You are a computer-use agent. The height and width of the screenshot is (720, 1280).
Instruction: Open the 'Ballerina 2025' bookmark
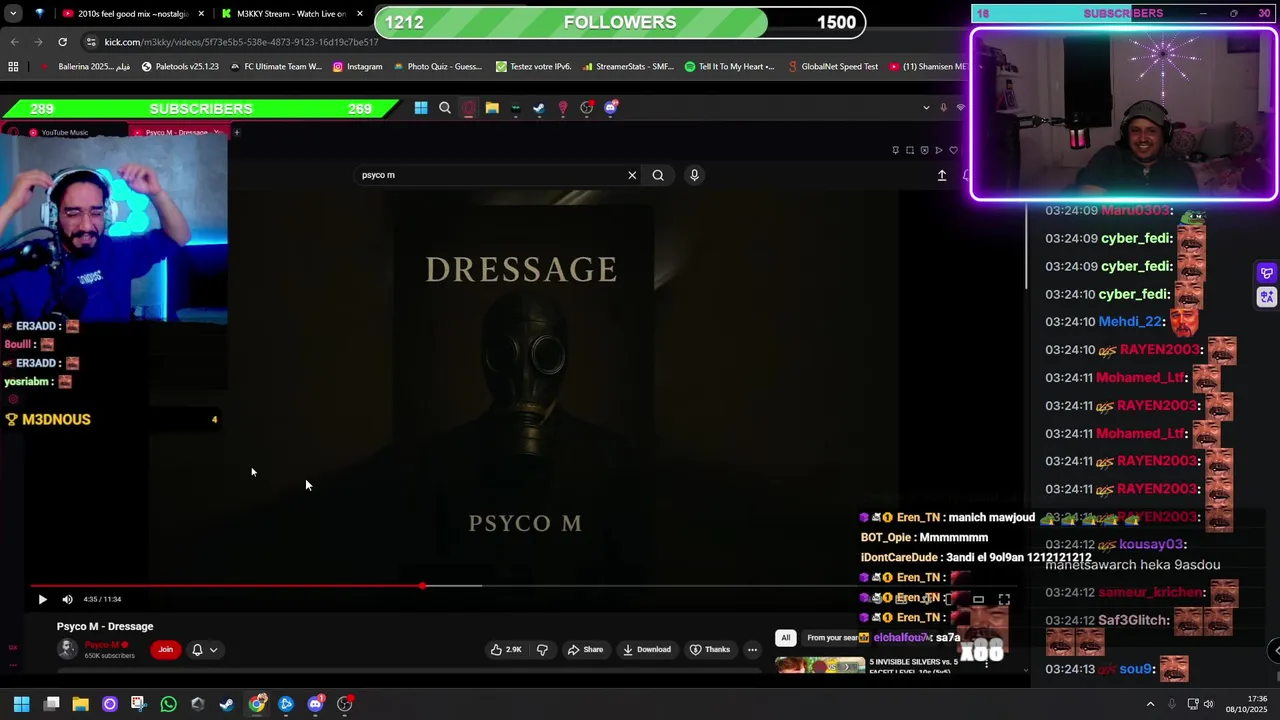click(86, 67)
